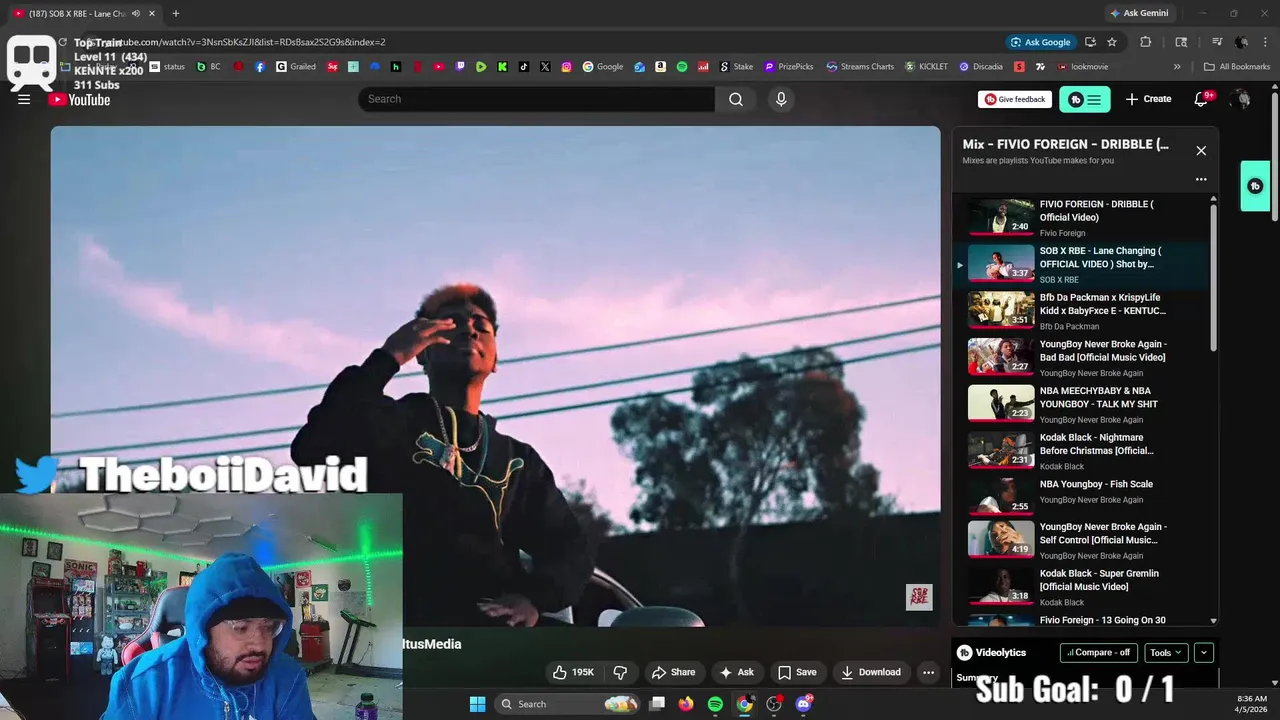Click the Windows taskbar search box
This screenshot has width=1280, height=720.
coord(567,704)
